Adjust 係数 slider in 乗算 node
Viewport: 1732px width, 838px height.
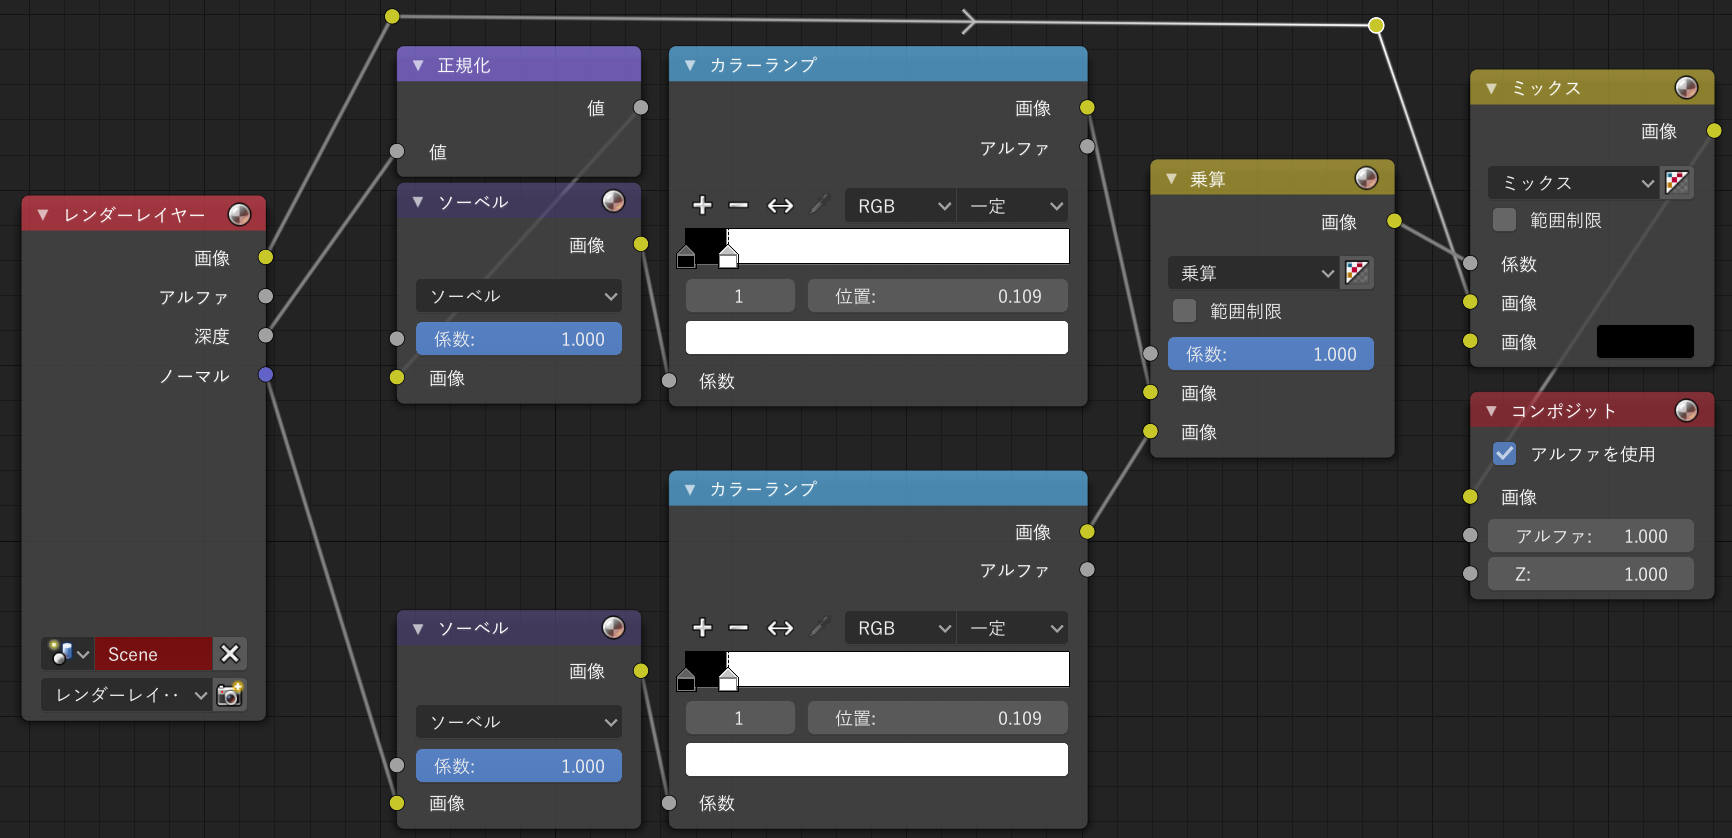pyautogui.click(x=1271, y=354)
